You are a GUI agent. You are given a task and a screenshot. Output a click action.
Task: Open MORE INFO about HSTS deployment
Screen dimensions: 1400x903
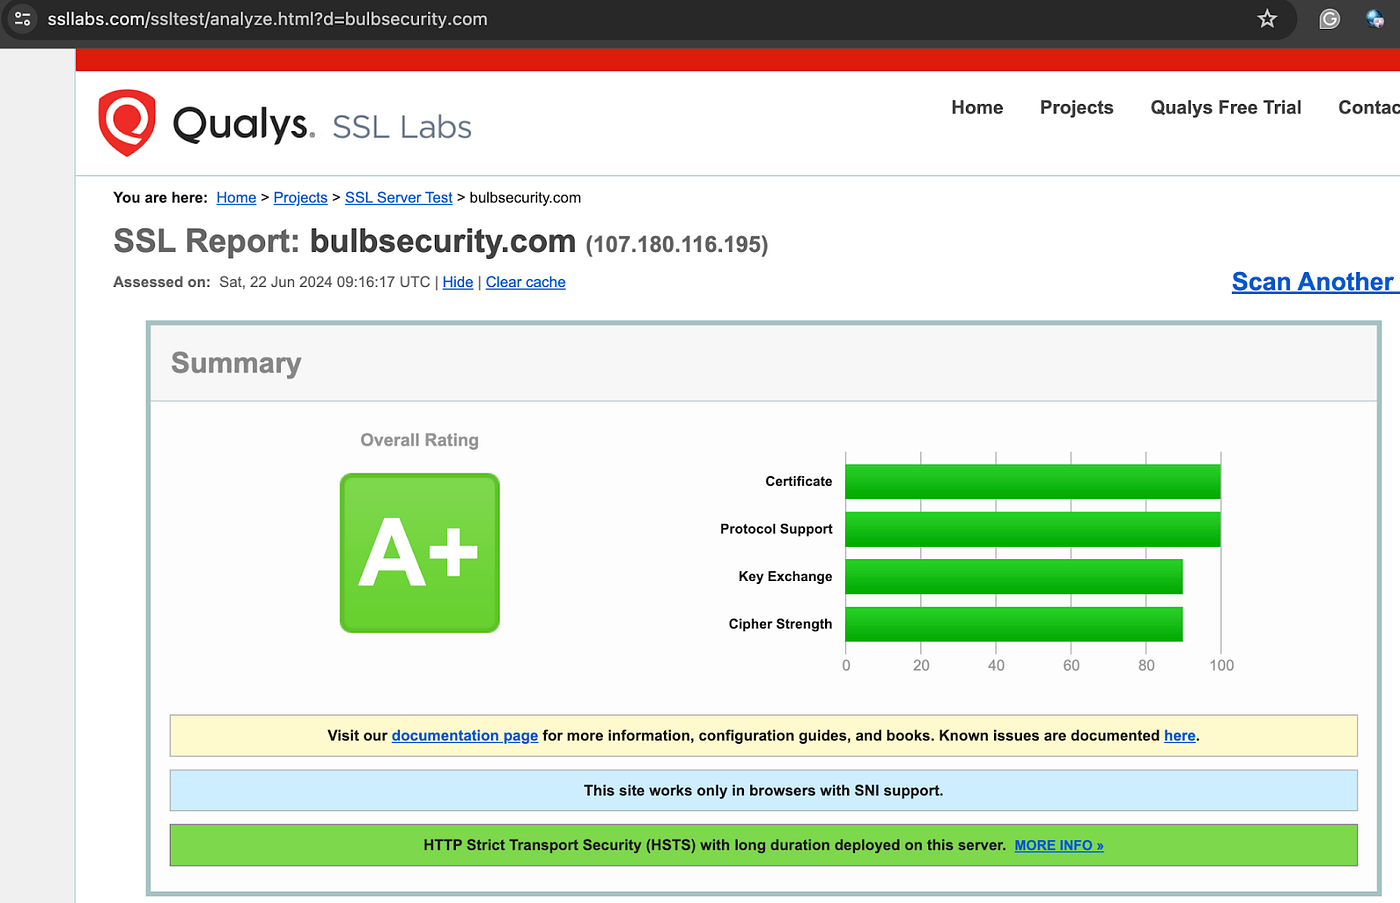1058,845
